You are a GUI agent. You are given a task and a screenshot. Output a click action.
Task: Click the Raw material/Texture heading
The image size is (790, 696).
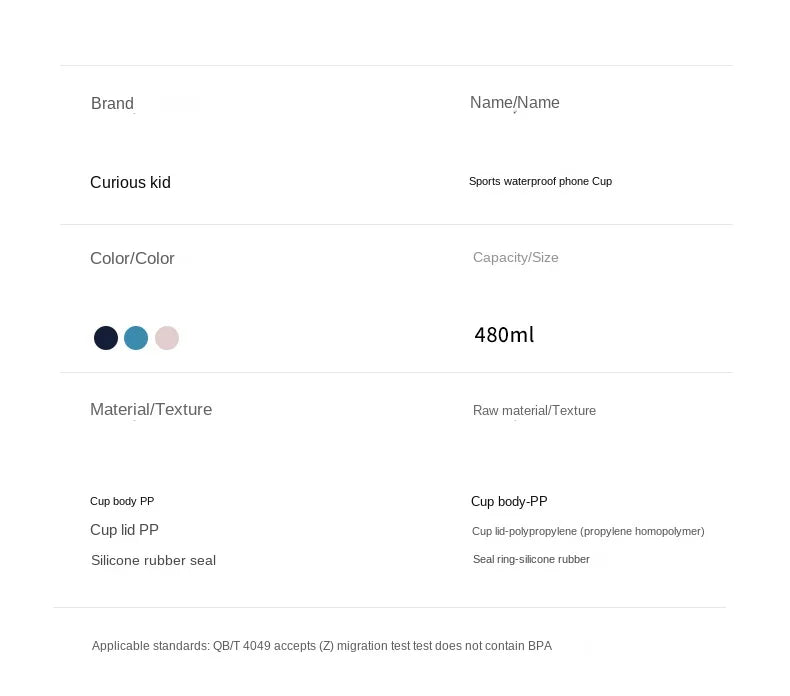pos(534,410)
